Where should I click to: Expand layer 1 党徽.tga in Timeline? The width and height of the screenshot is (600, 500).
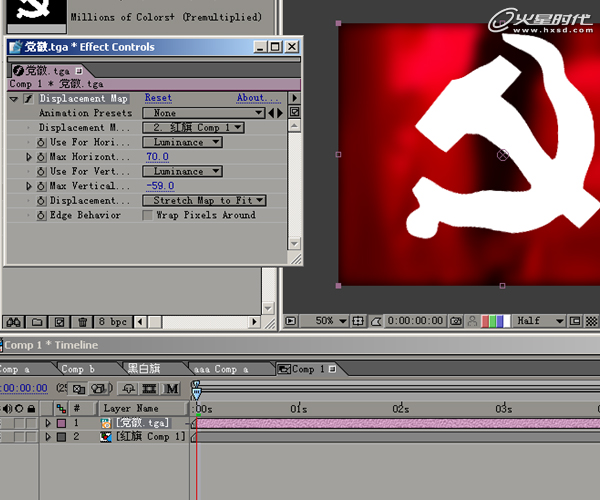[x=48, y=423]
